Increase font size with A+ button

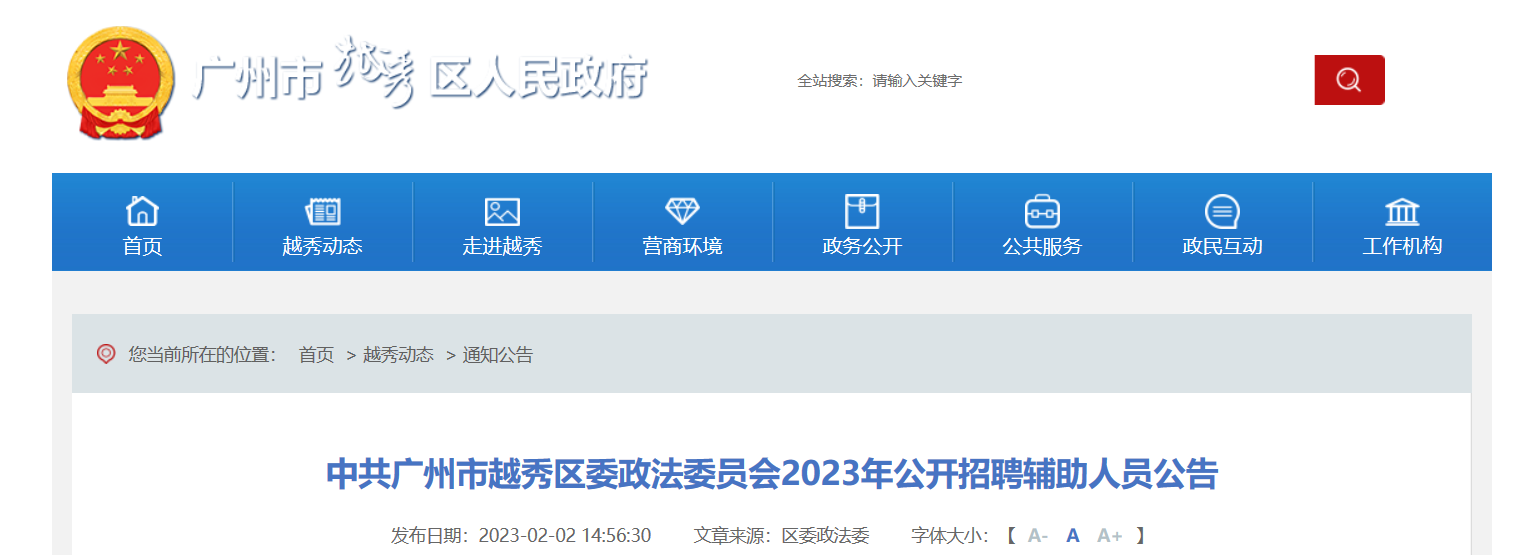point(1110,536)
